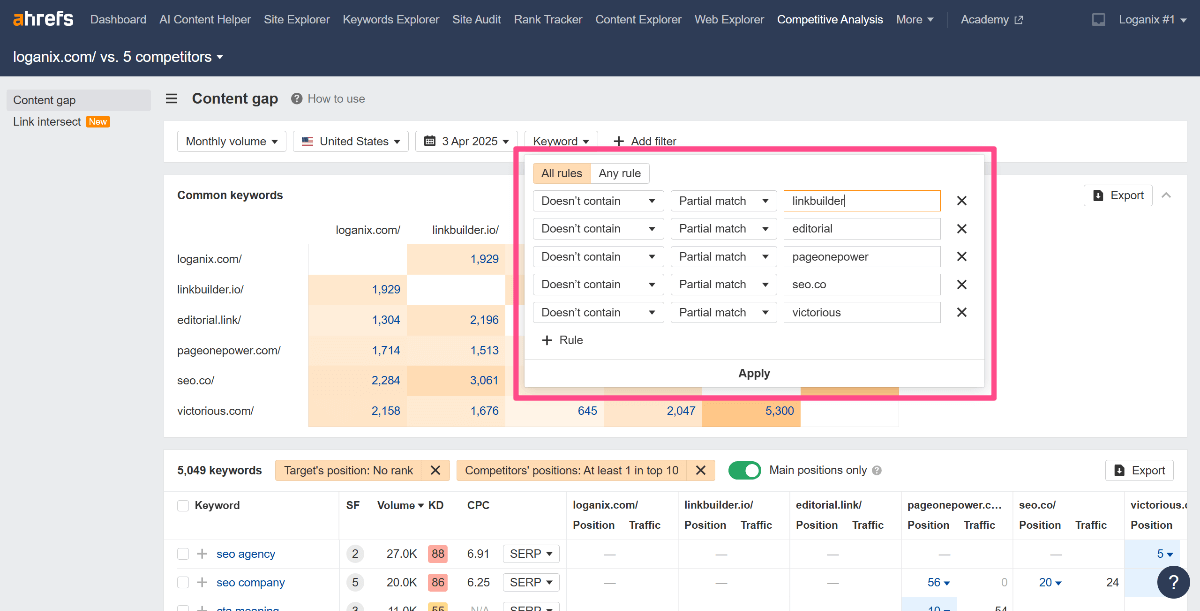Open Doesn't contain dropdown for victorious rule

click(x=598, y=313)
